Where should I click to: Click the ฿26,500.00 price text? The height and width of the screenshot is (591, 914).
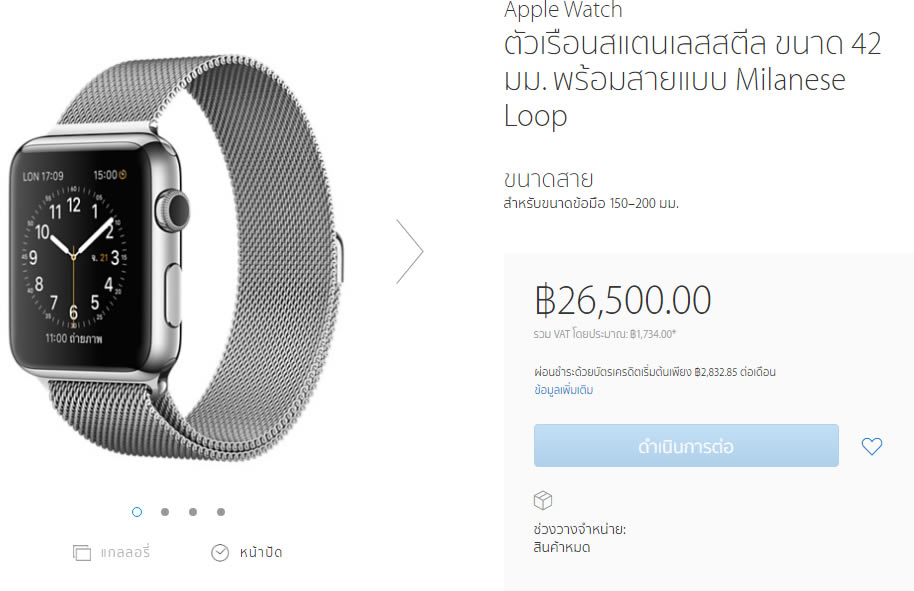(623, 300)
